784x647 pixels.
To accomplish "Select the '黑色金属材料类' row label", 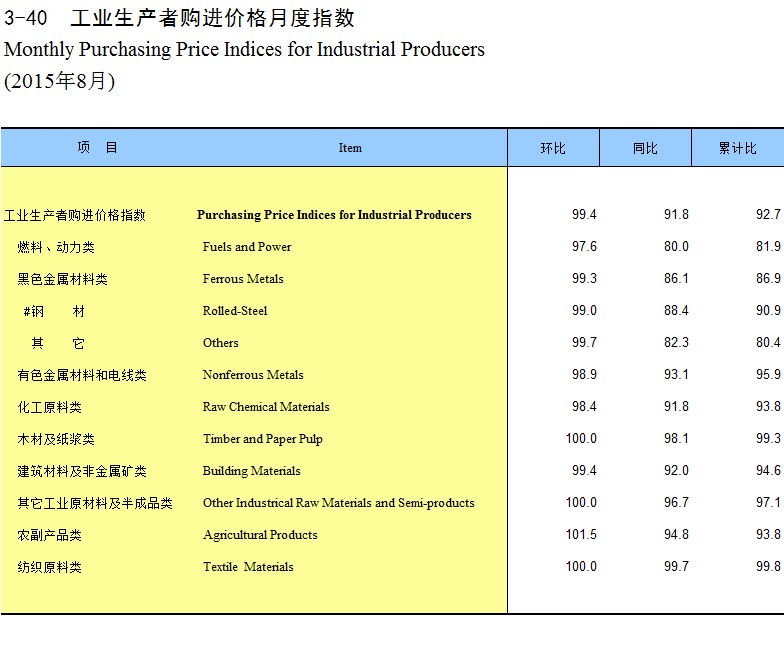I will point(62,279).
